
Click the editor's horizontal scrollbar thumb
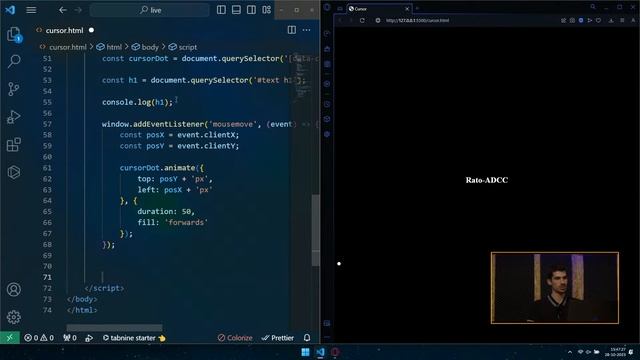[114, 327]
